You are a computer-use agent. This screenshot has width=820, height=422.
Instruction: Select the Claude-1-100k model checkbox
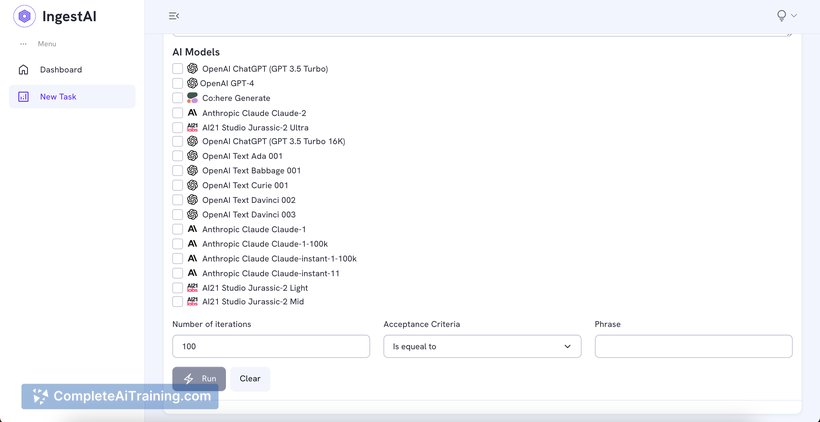tap(178, 244)
